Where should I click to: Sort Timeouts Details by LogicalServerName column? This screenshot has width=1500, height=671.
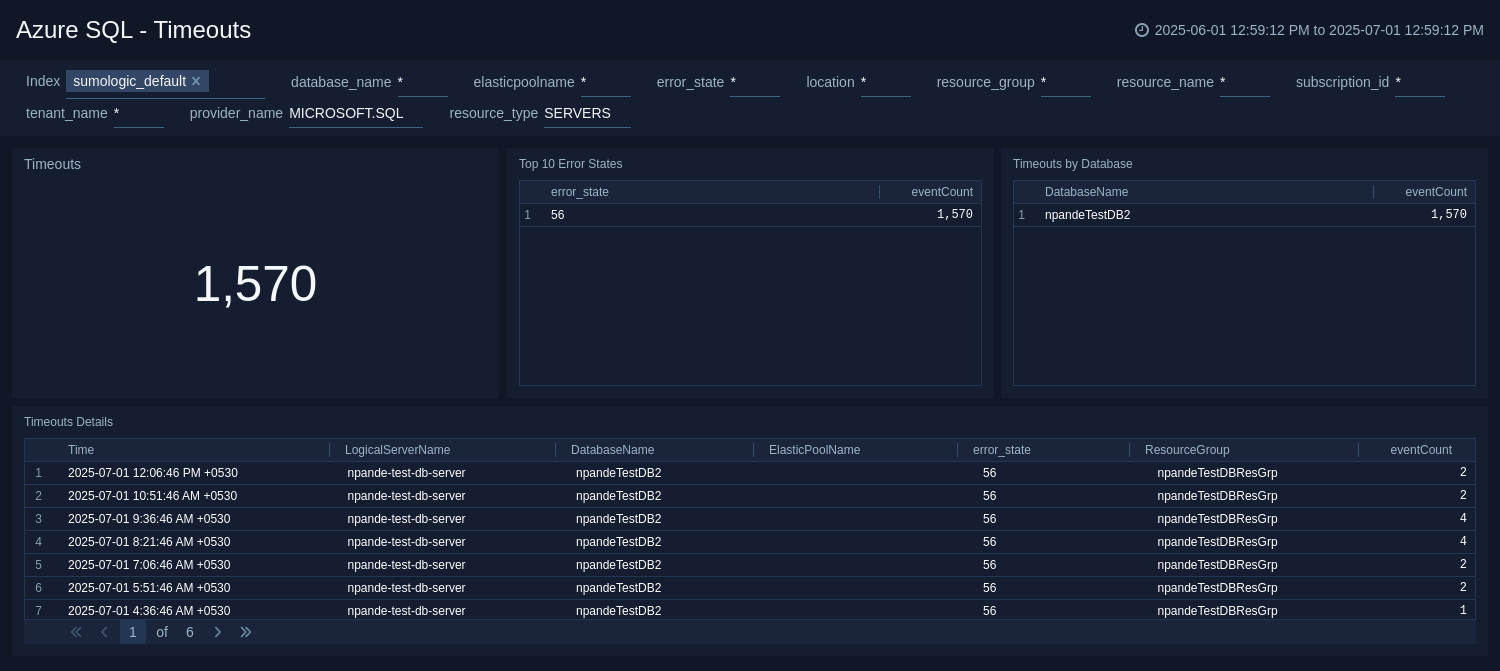[x=398, y=450]
